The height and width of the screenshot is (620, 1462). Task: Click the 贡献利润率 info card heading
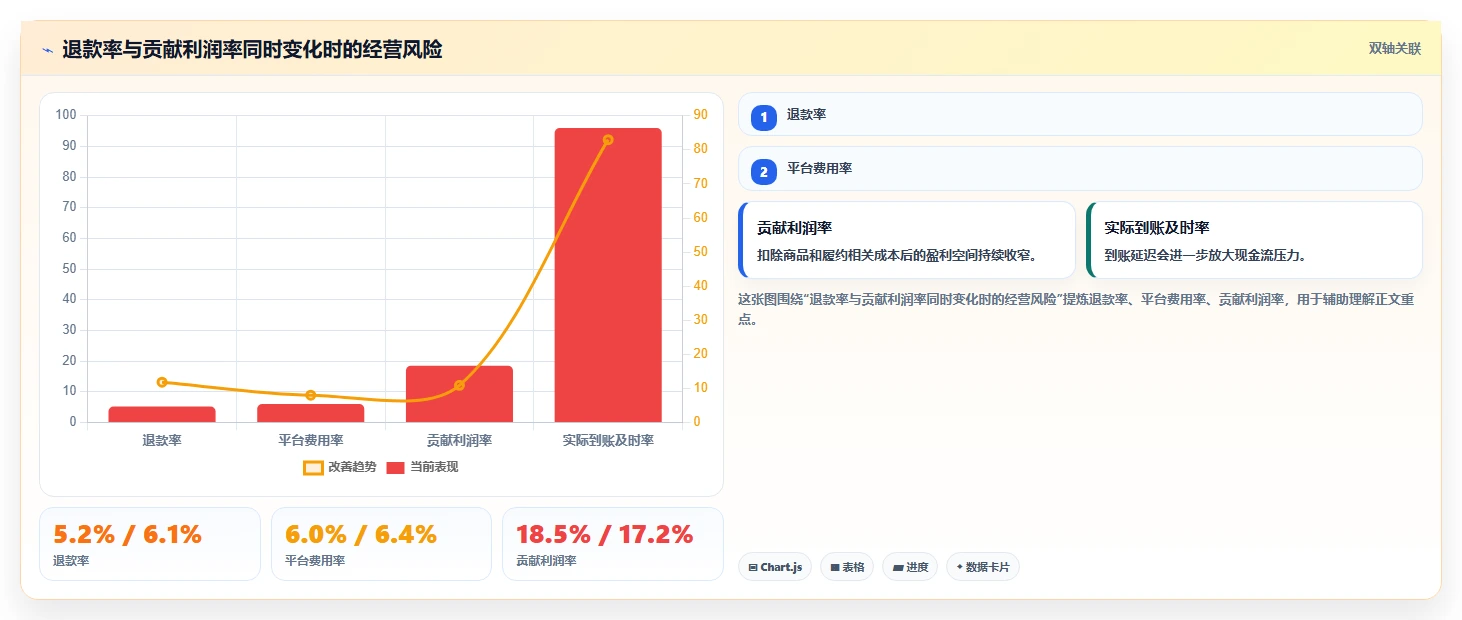(x=795, y=228)
